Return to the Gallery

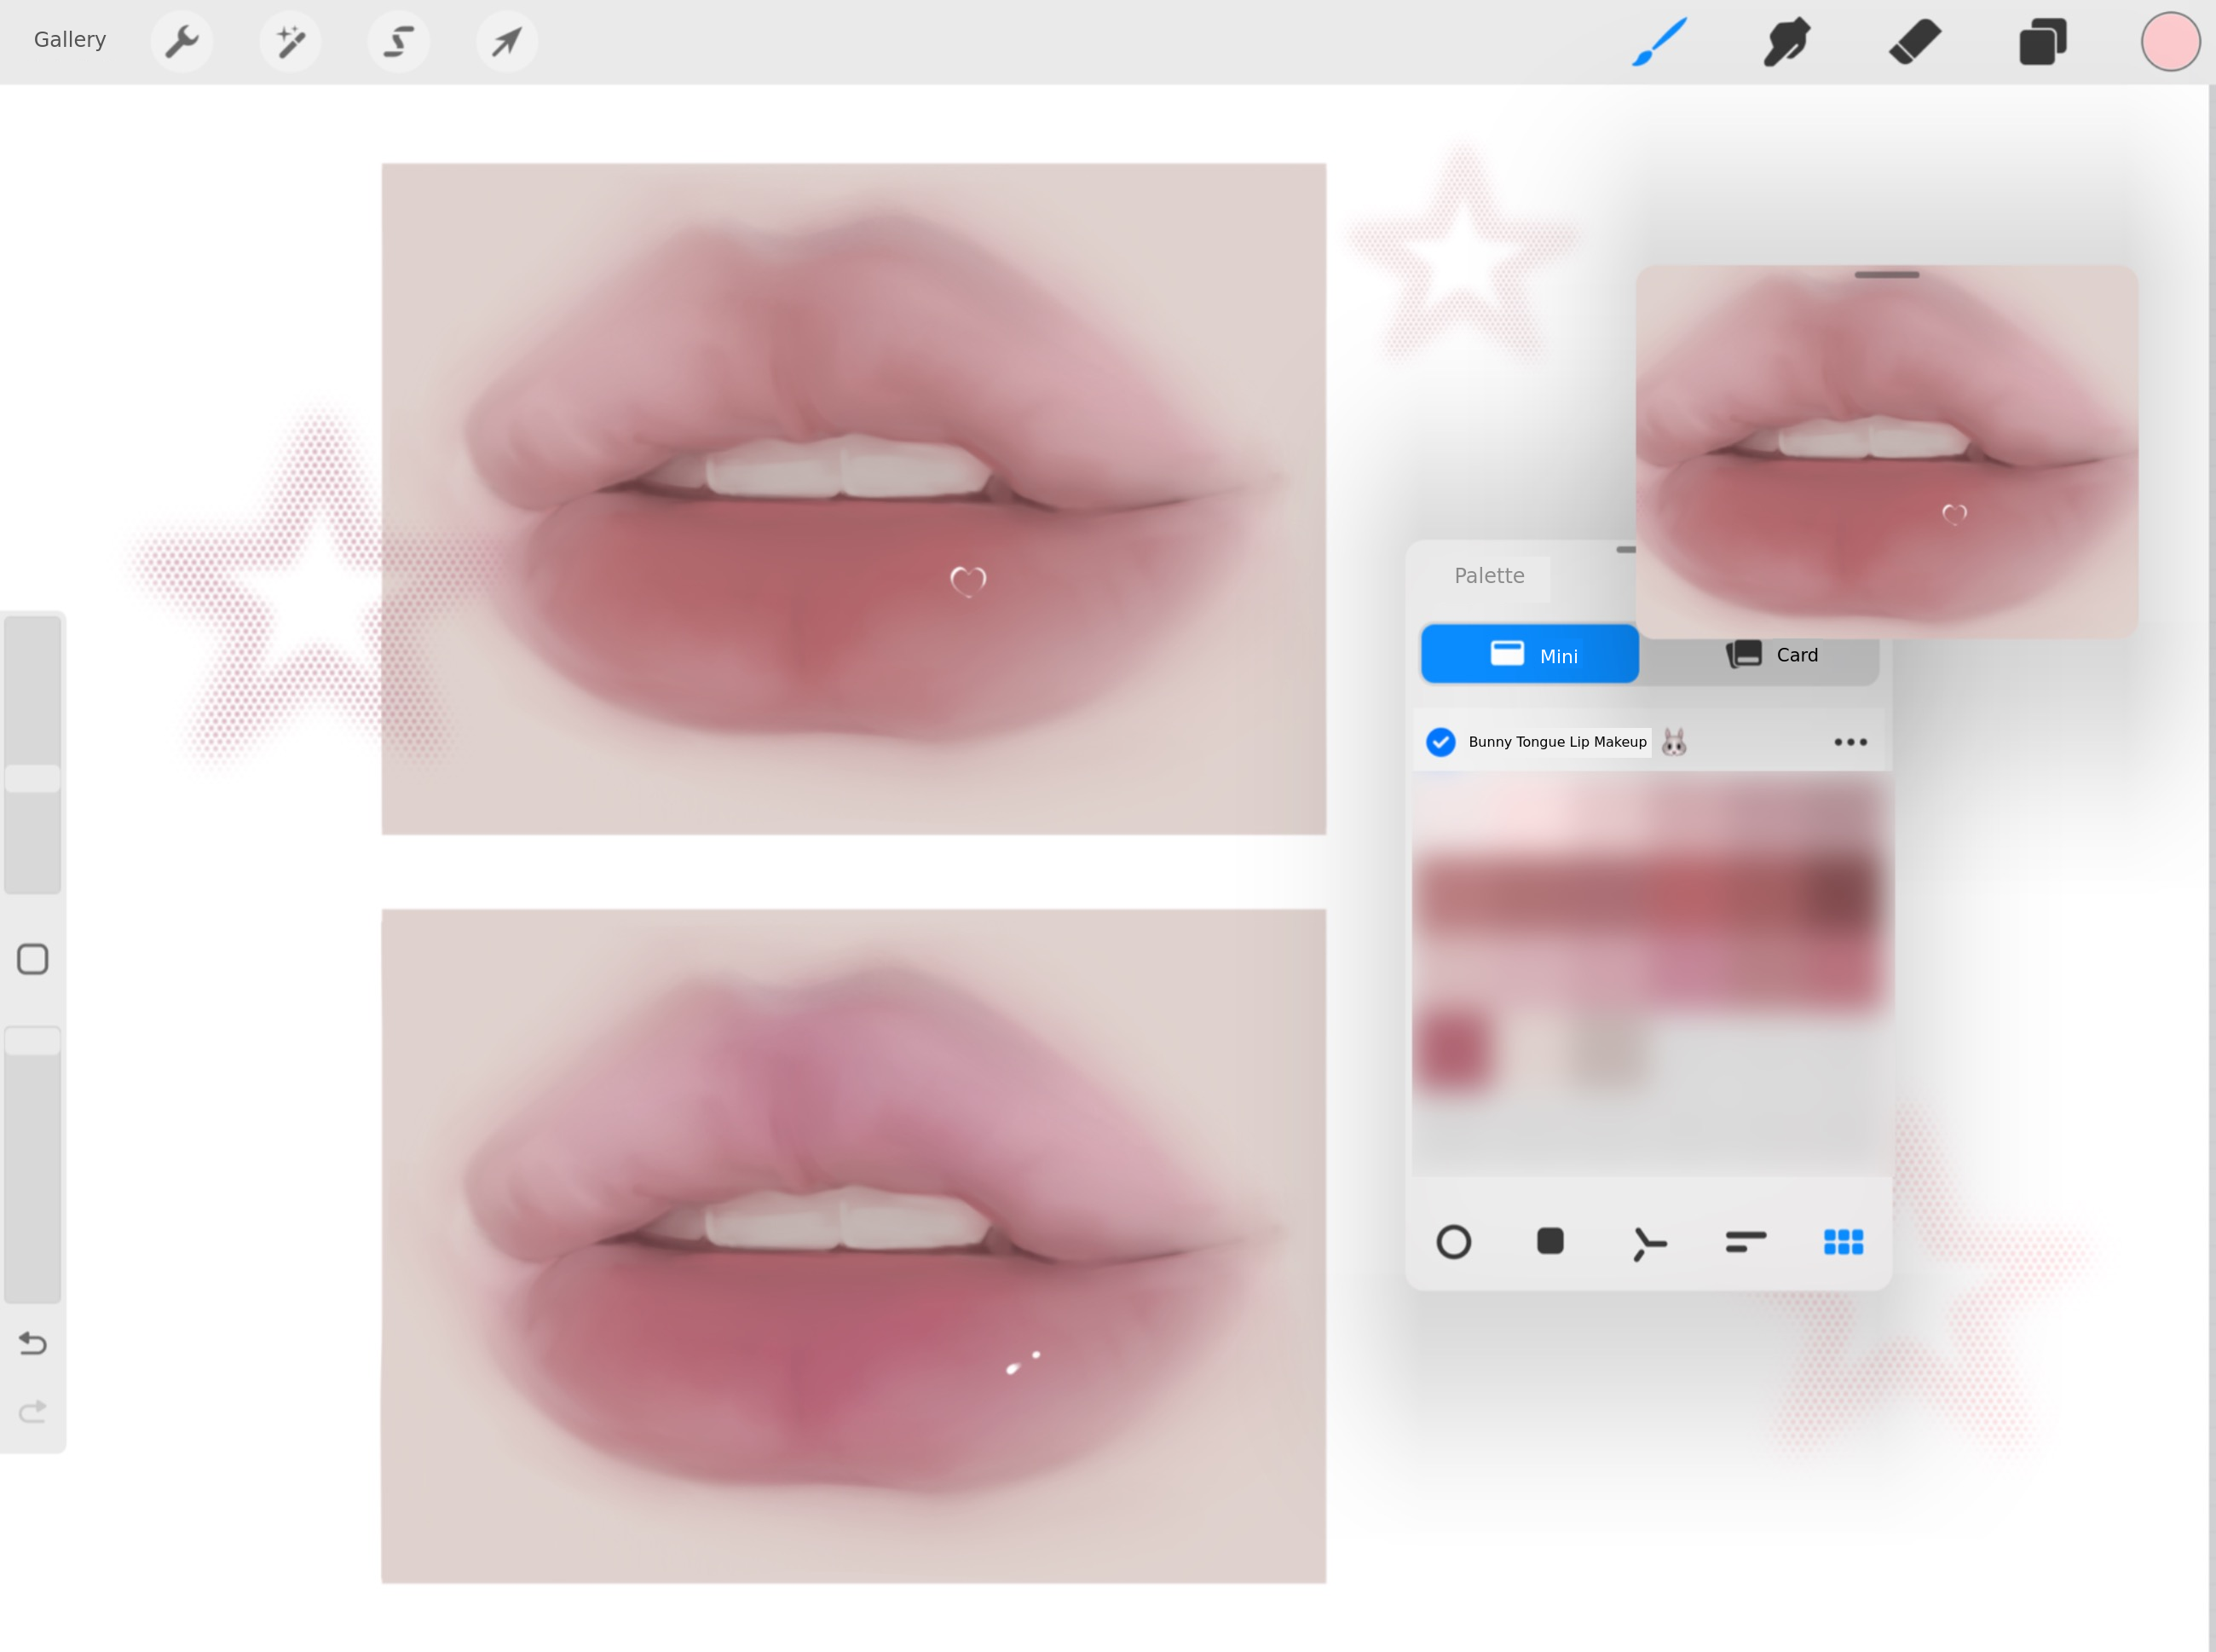70,40
